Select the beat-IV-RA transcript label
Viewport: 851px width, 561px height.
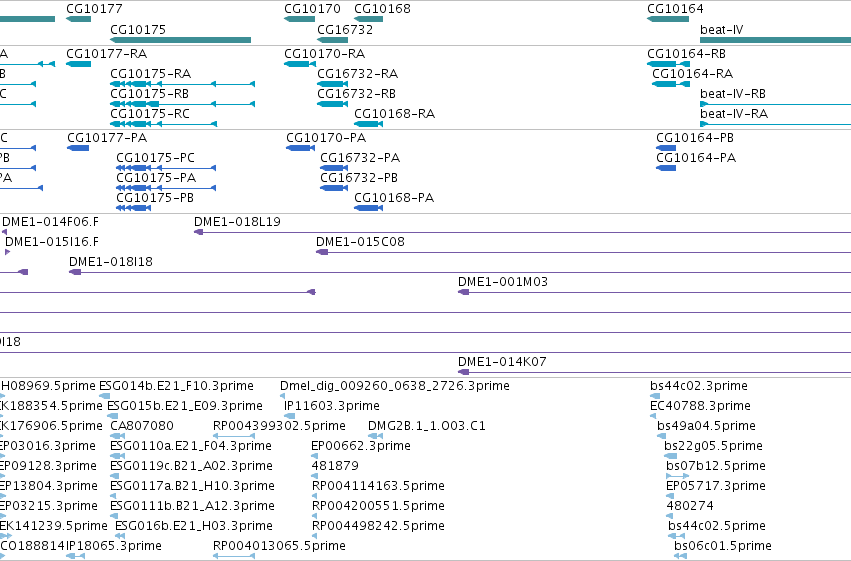734,114
